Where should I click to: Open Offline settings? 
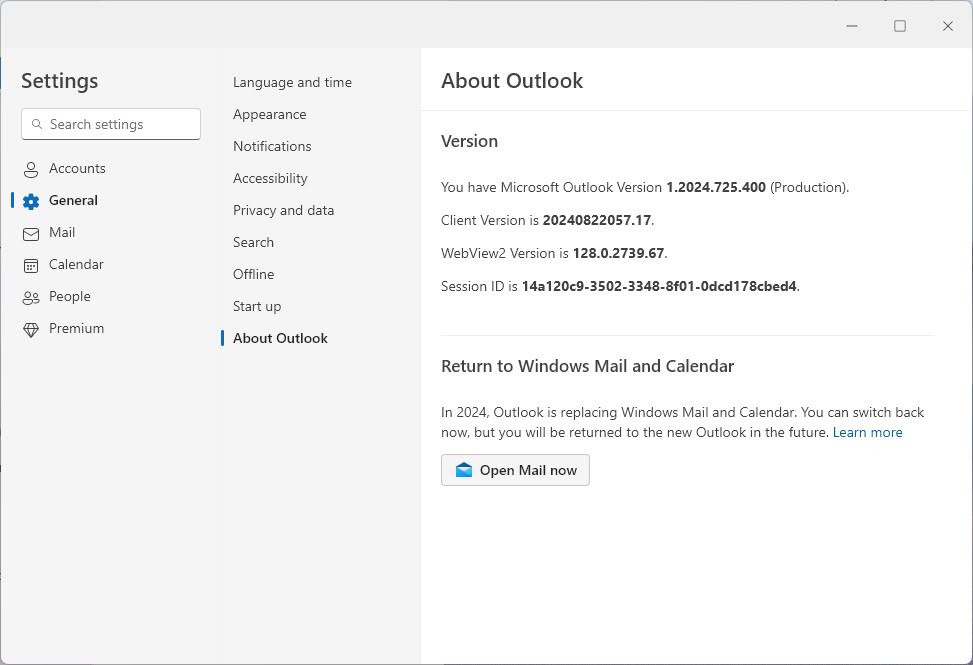(x=253, y=274)
